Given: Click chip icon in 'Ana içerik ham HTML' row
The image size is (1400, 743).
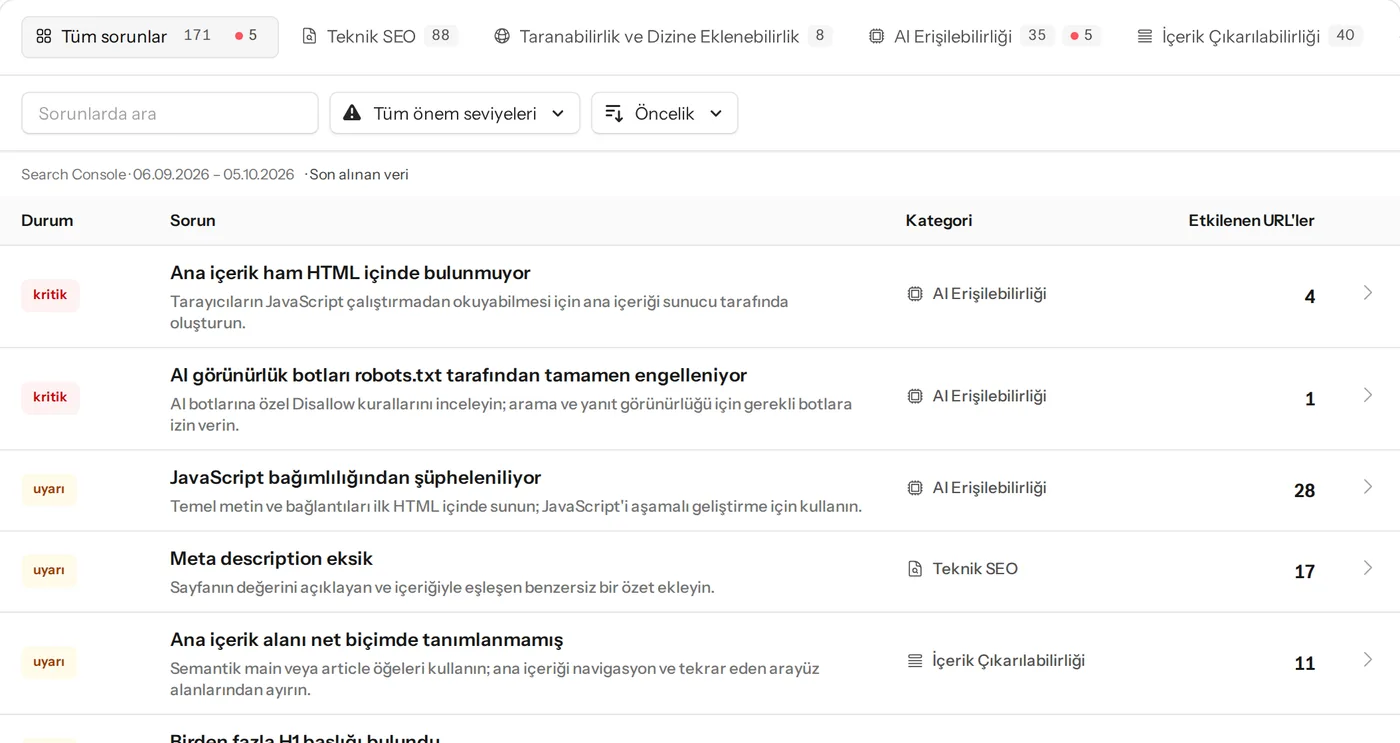Looking at the screenshot, I should pos(915,294).
